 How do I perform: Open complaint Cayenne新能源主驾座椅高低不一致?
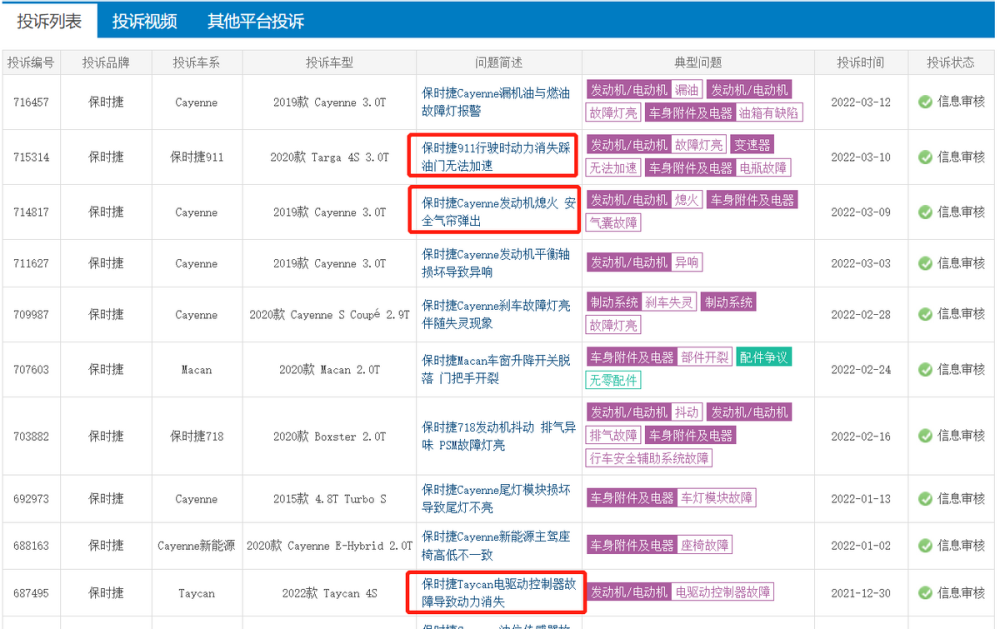click(x=496, y=546)
